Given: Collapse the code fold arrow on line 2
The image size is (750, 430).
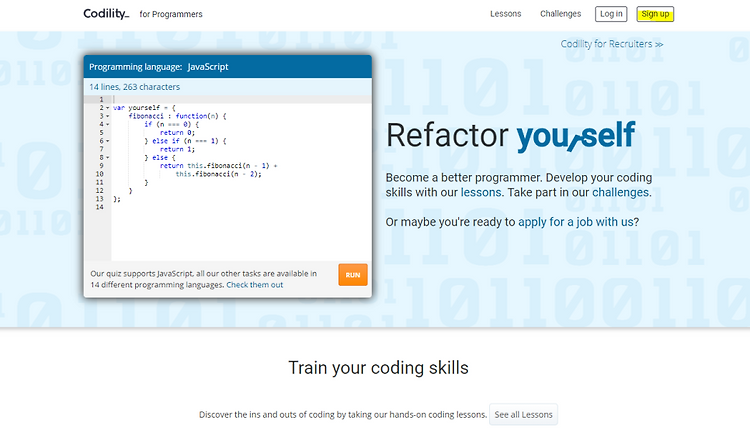Looking at the screenshot, I should (x=107, y=108).
